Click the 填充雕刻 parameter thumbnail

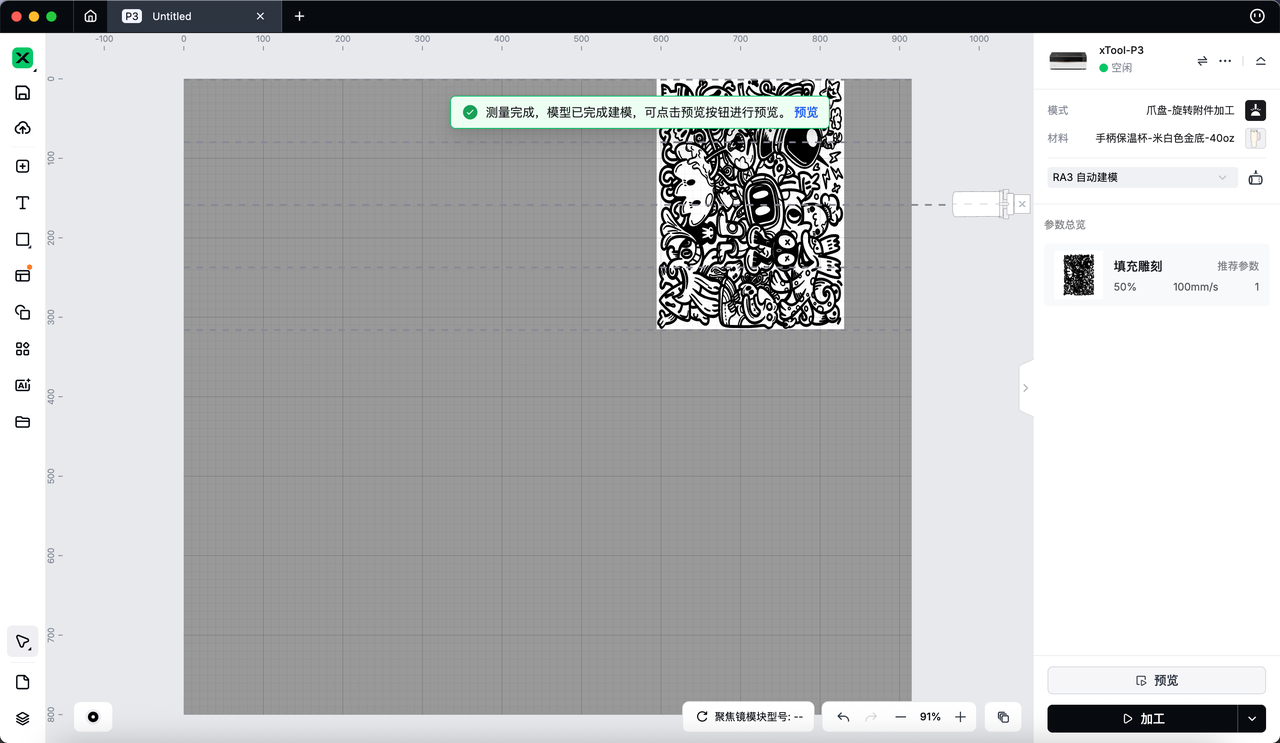click(1077, 275)
